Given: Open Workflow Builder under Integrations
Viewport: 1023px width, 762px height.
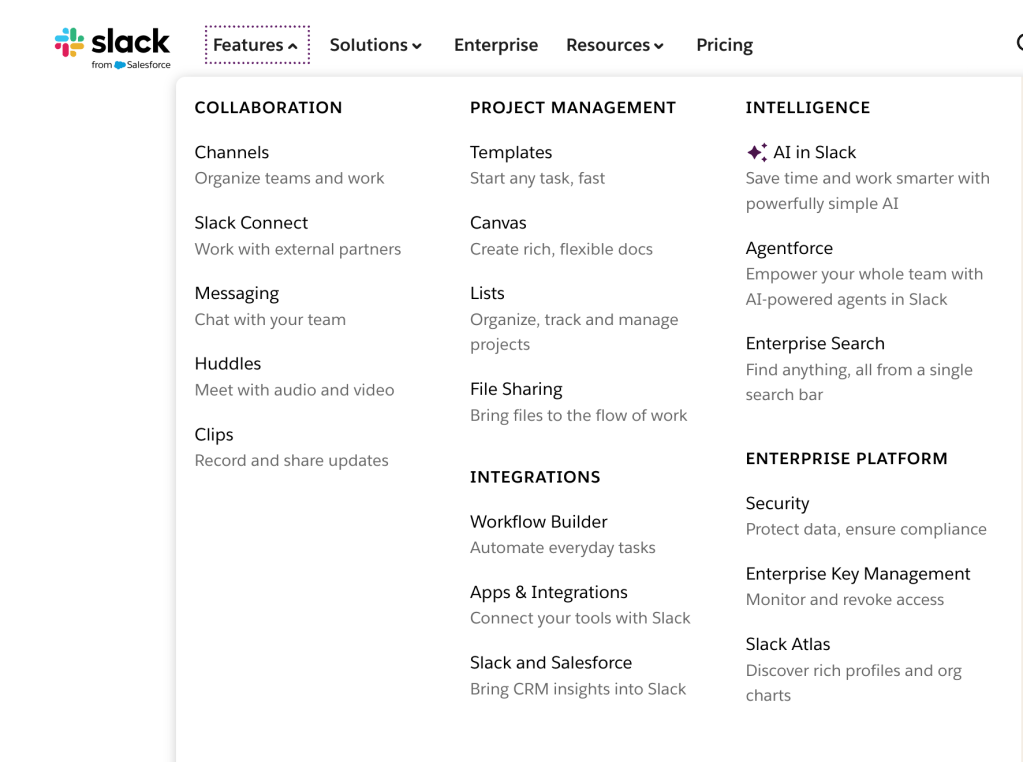Looking at the screenshot, I should click(x=539, y=522).
